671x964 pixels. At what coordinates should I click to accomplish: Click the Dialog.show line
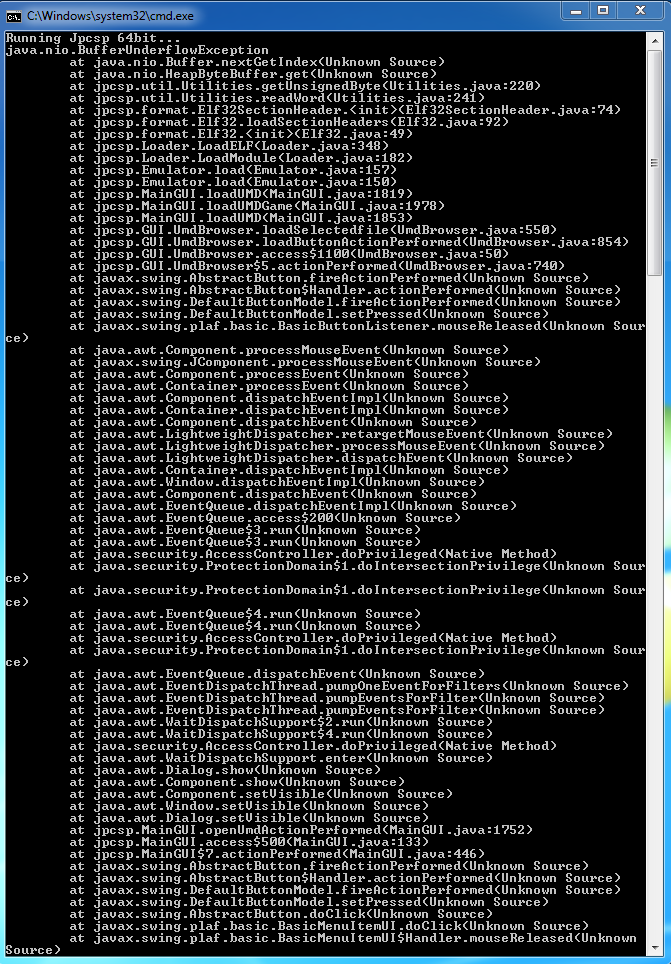(x=224, y=770)
